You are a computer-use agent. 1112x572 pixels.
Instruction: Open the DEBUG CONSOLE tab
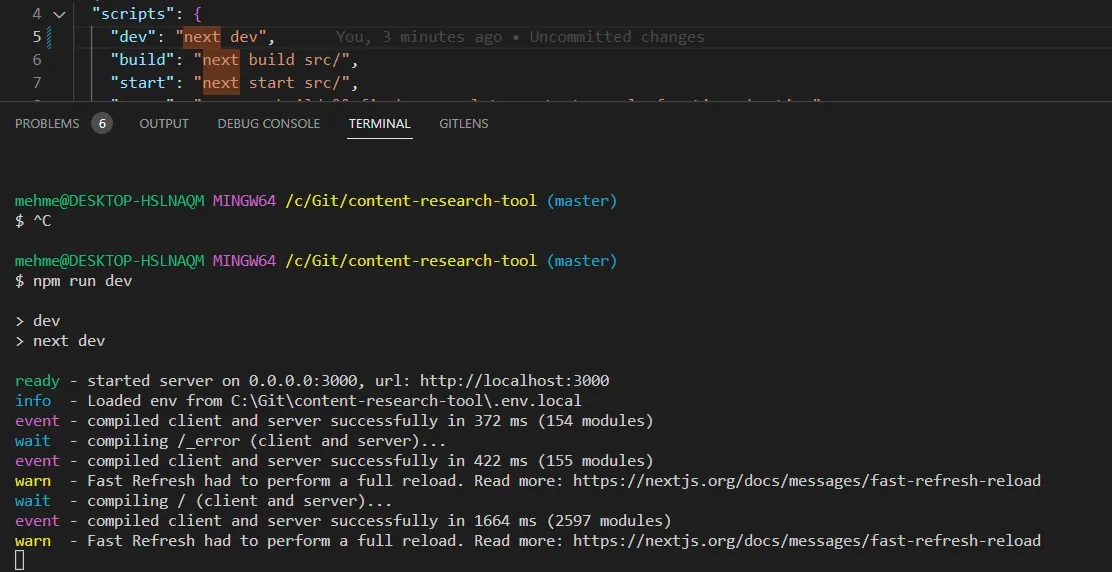(269, 124)
